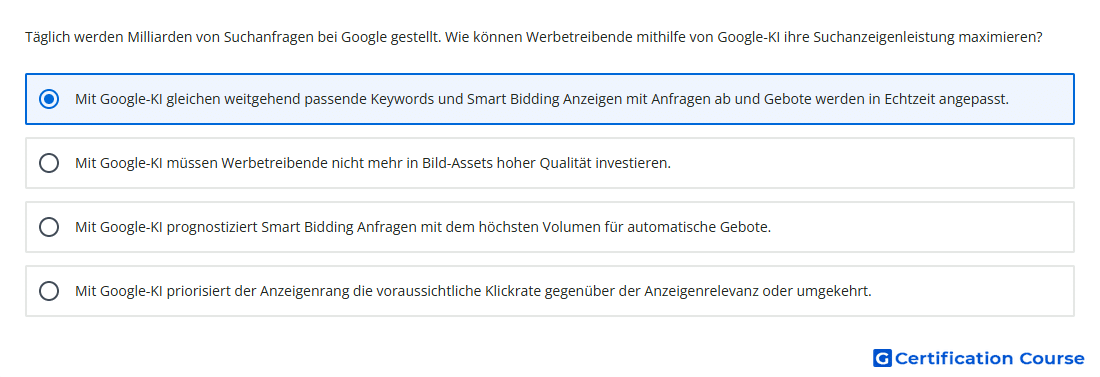The image size is (1100, 377).
Task: Click the word 'Course' in the logo
Action: point(1052,358)
